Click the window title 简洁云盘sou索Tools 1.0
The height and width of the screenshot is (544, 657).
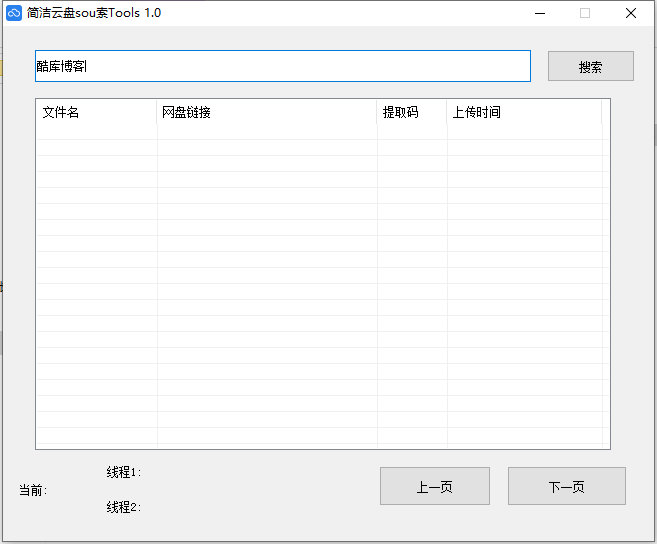[94, 13]
